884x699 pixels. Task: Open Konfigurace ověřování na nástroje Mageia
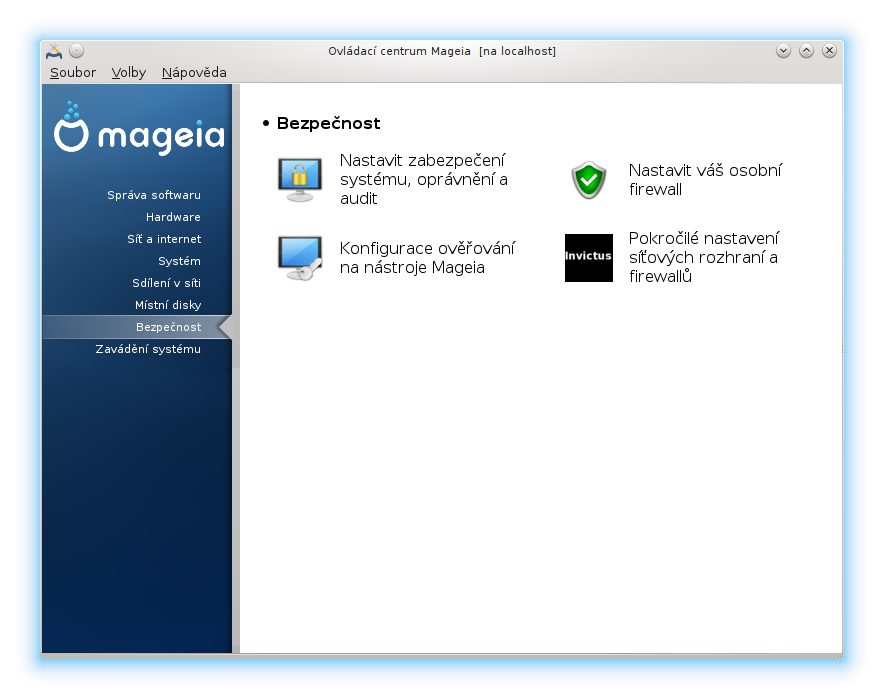427,258
